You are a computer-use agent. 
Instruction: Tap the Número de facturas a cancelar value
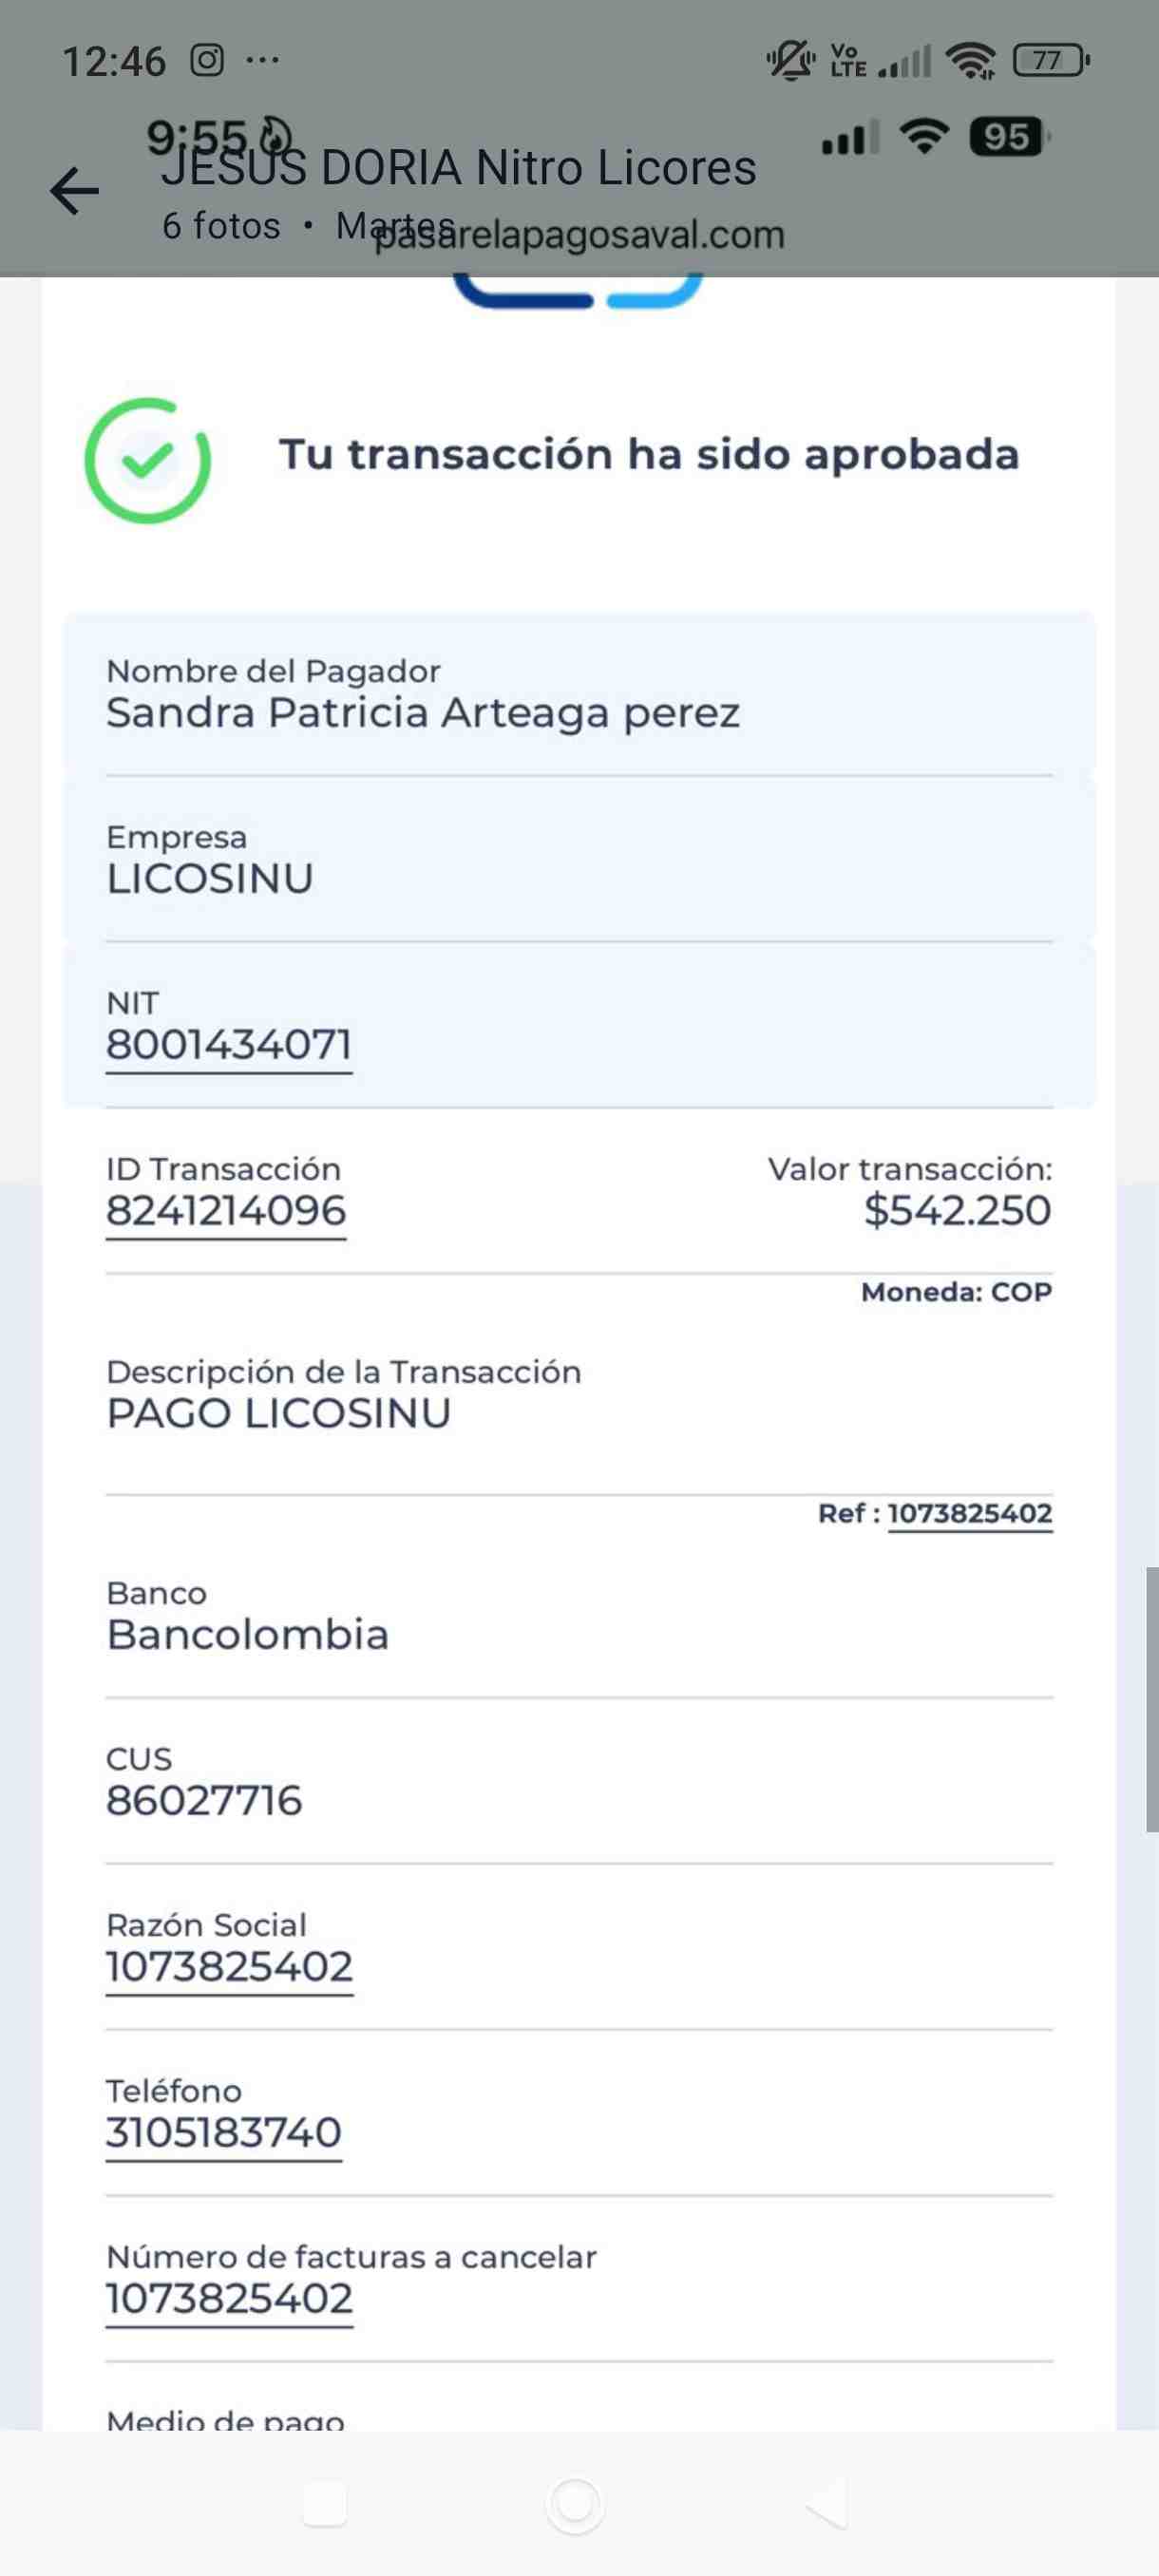pos(230,2300)
